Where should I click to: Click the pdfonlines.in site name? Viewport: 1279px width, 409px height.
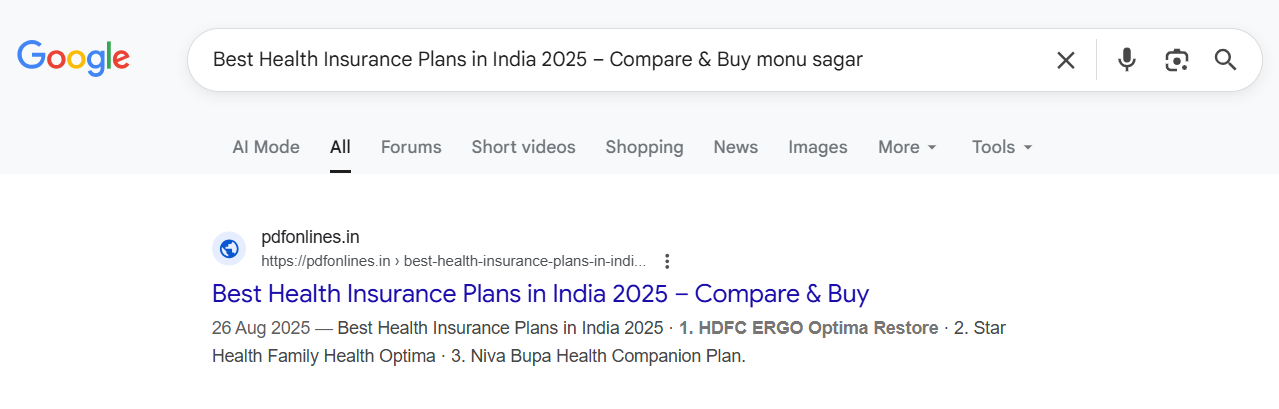pyautogui.click(x=310, y=237)
